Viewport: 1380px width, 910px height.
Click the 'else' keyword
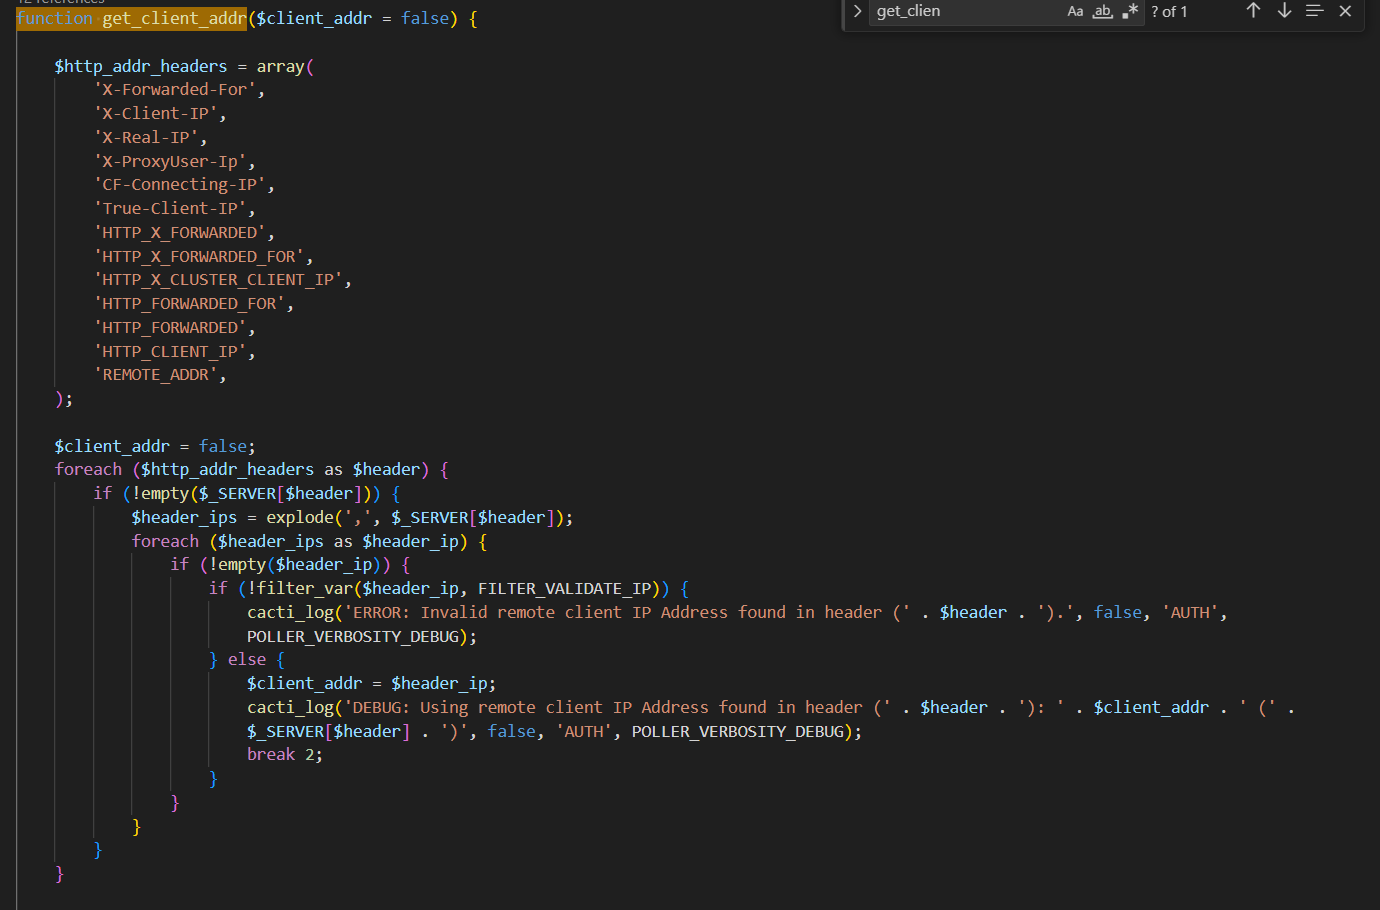(x=247, y=660)
